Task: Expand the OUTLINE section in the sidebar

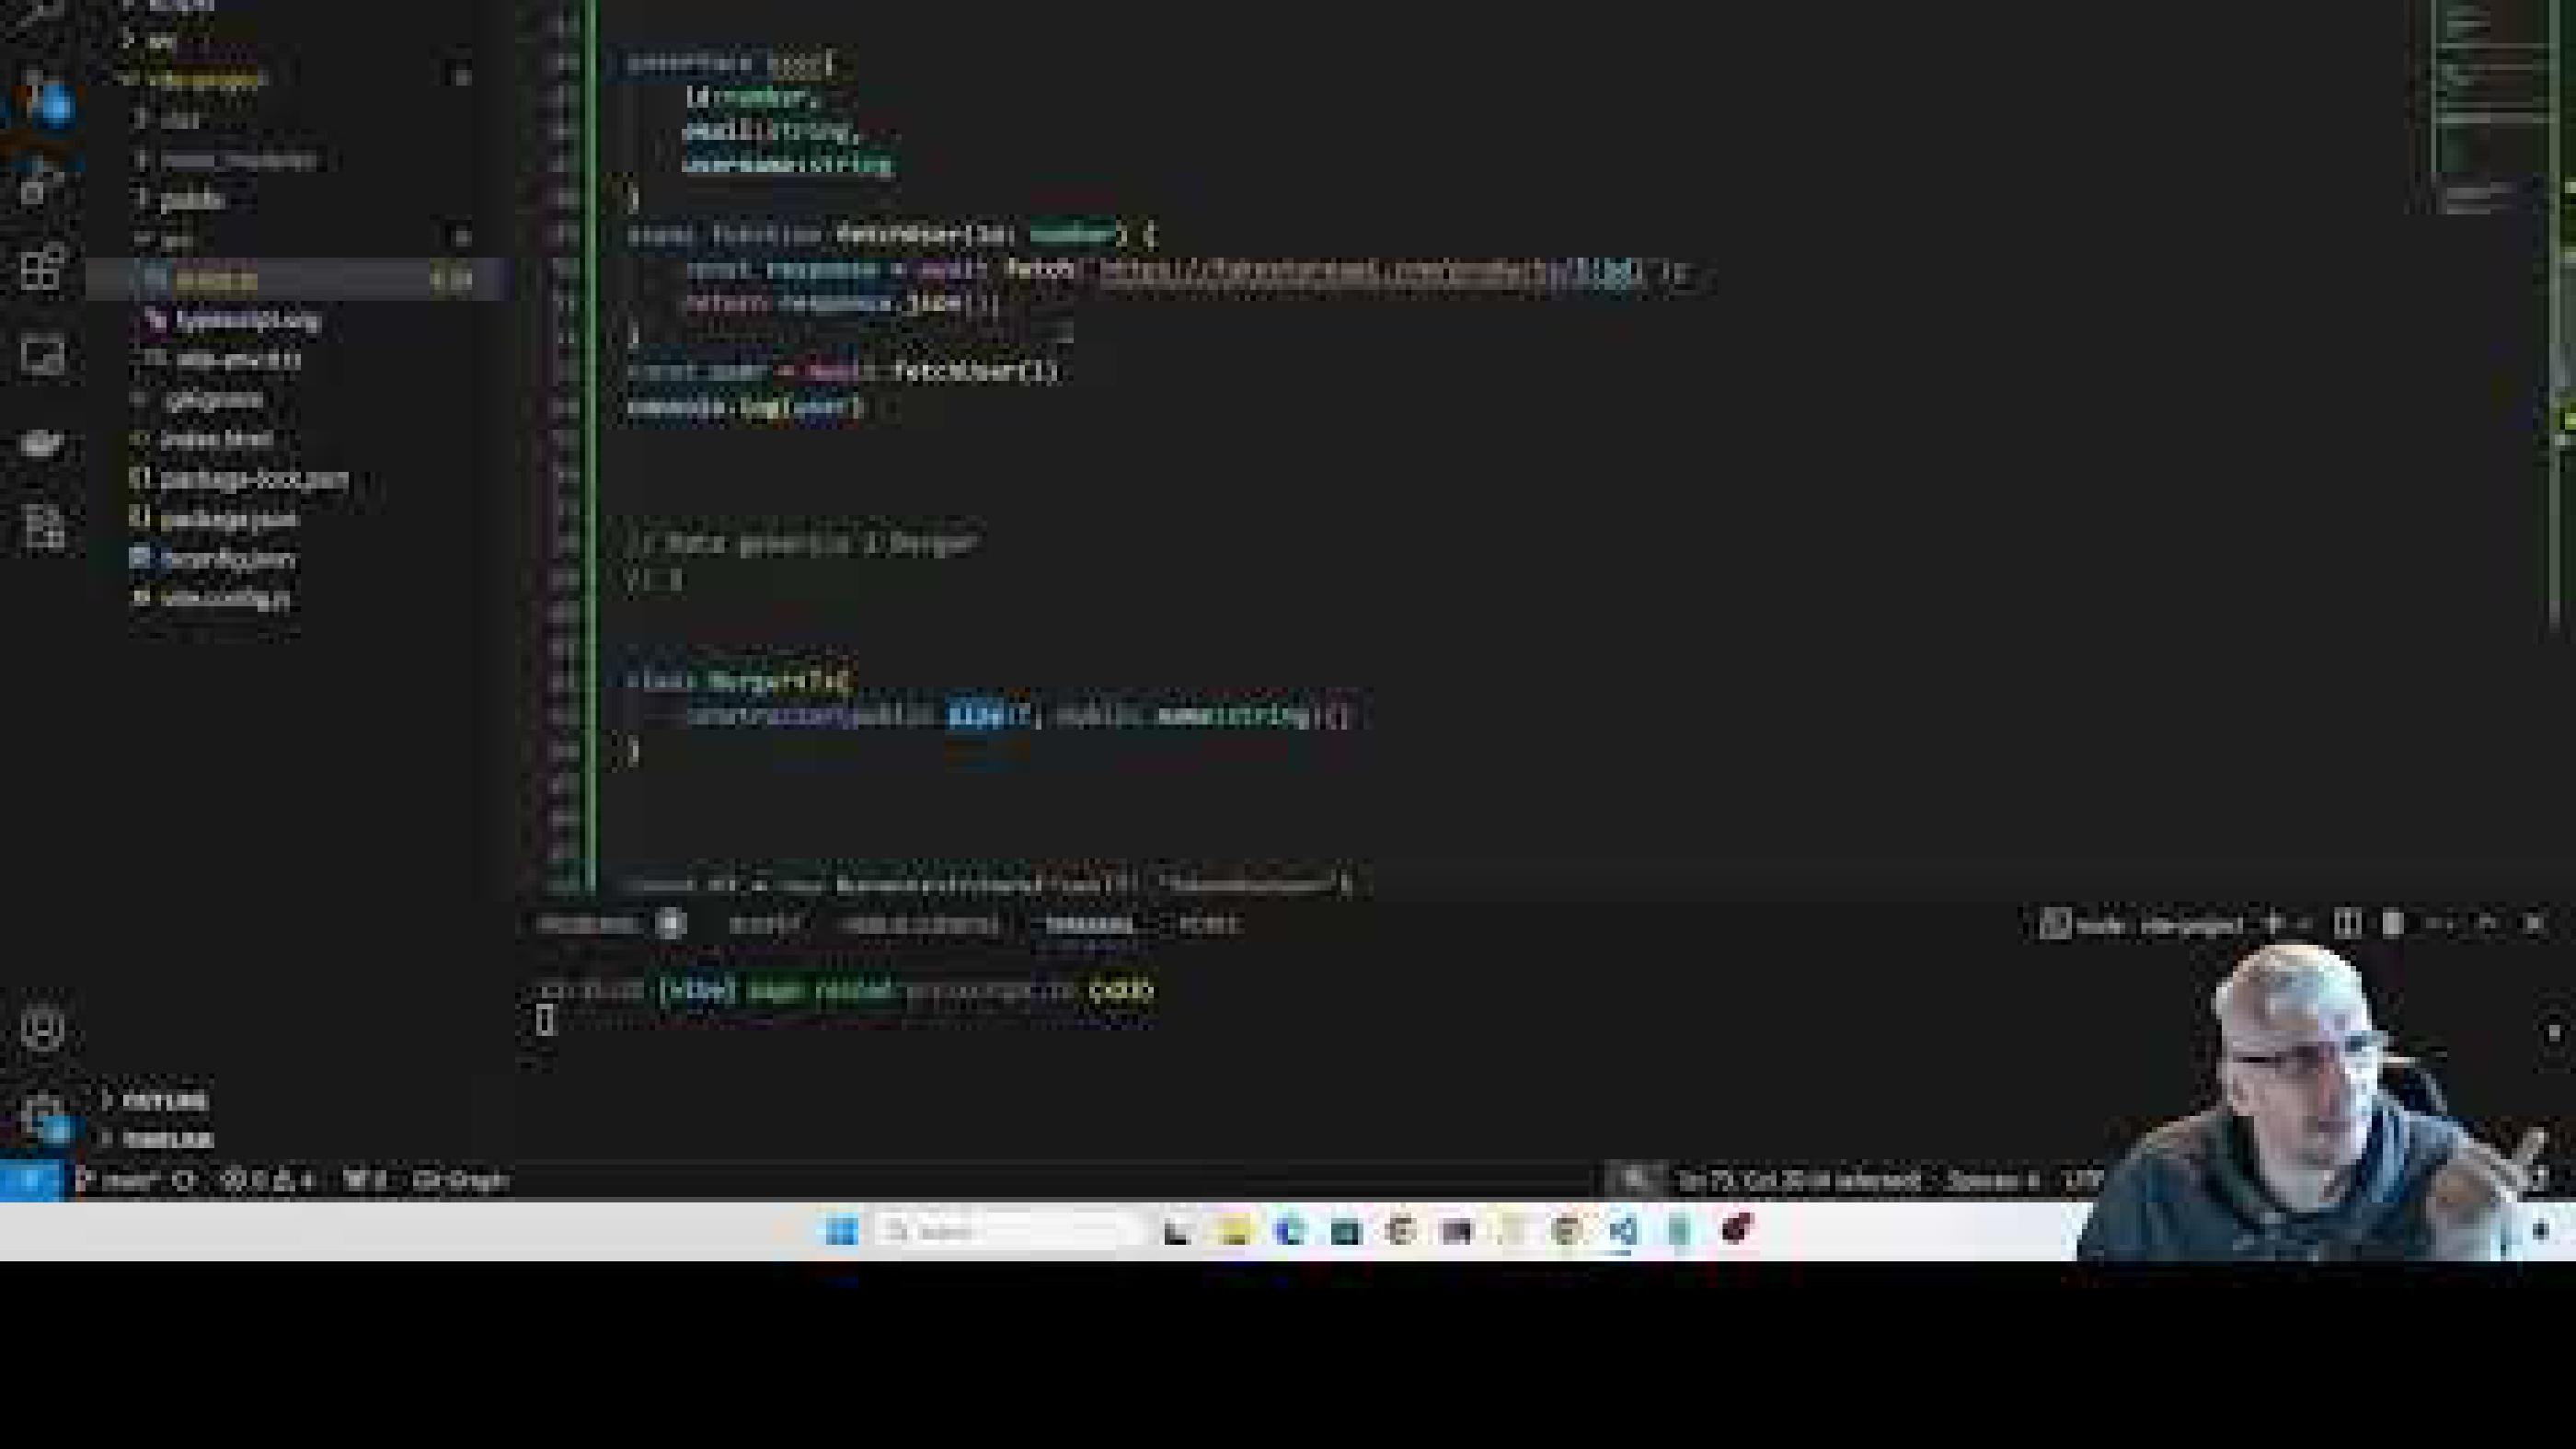Action: [x=155, y=1102]
